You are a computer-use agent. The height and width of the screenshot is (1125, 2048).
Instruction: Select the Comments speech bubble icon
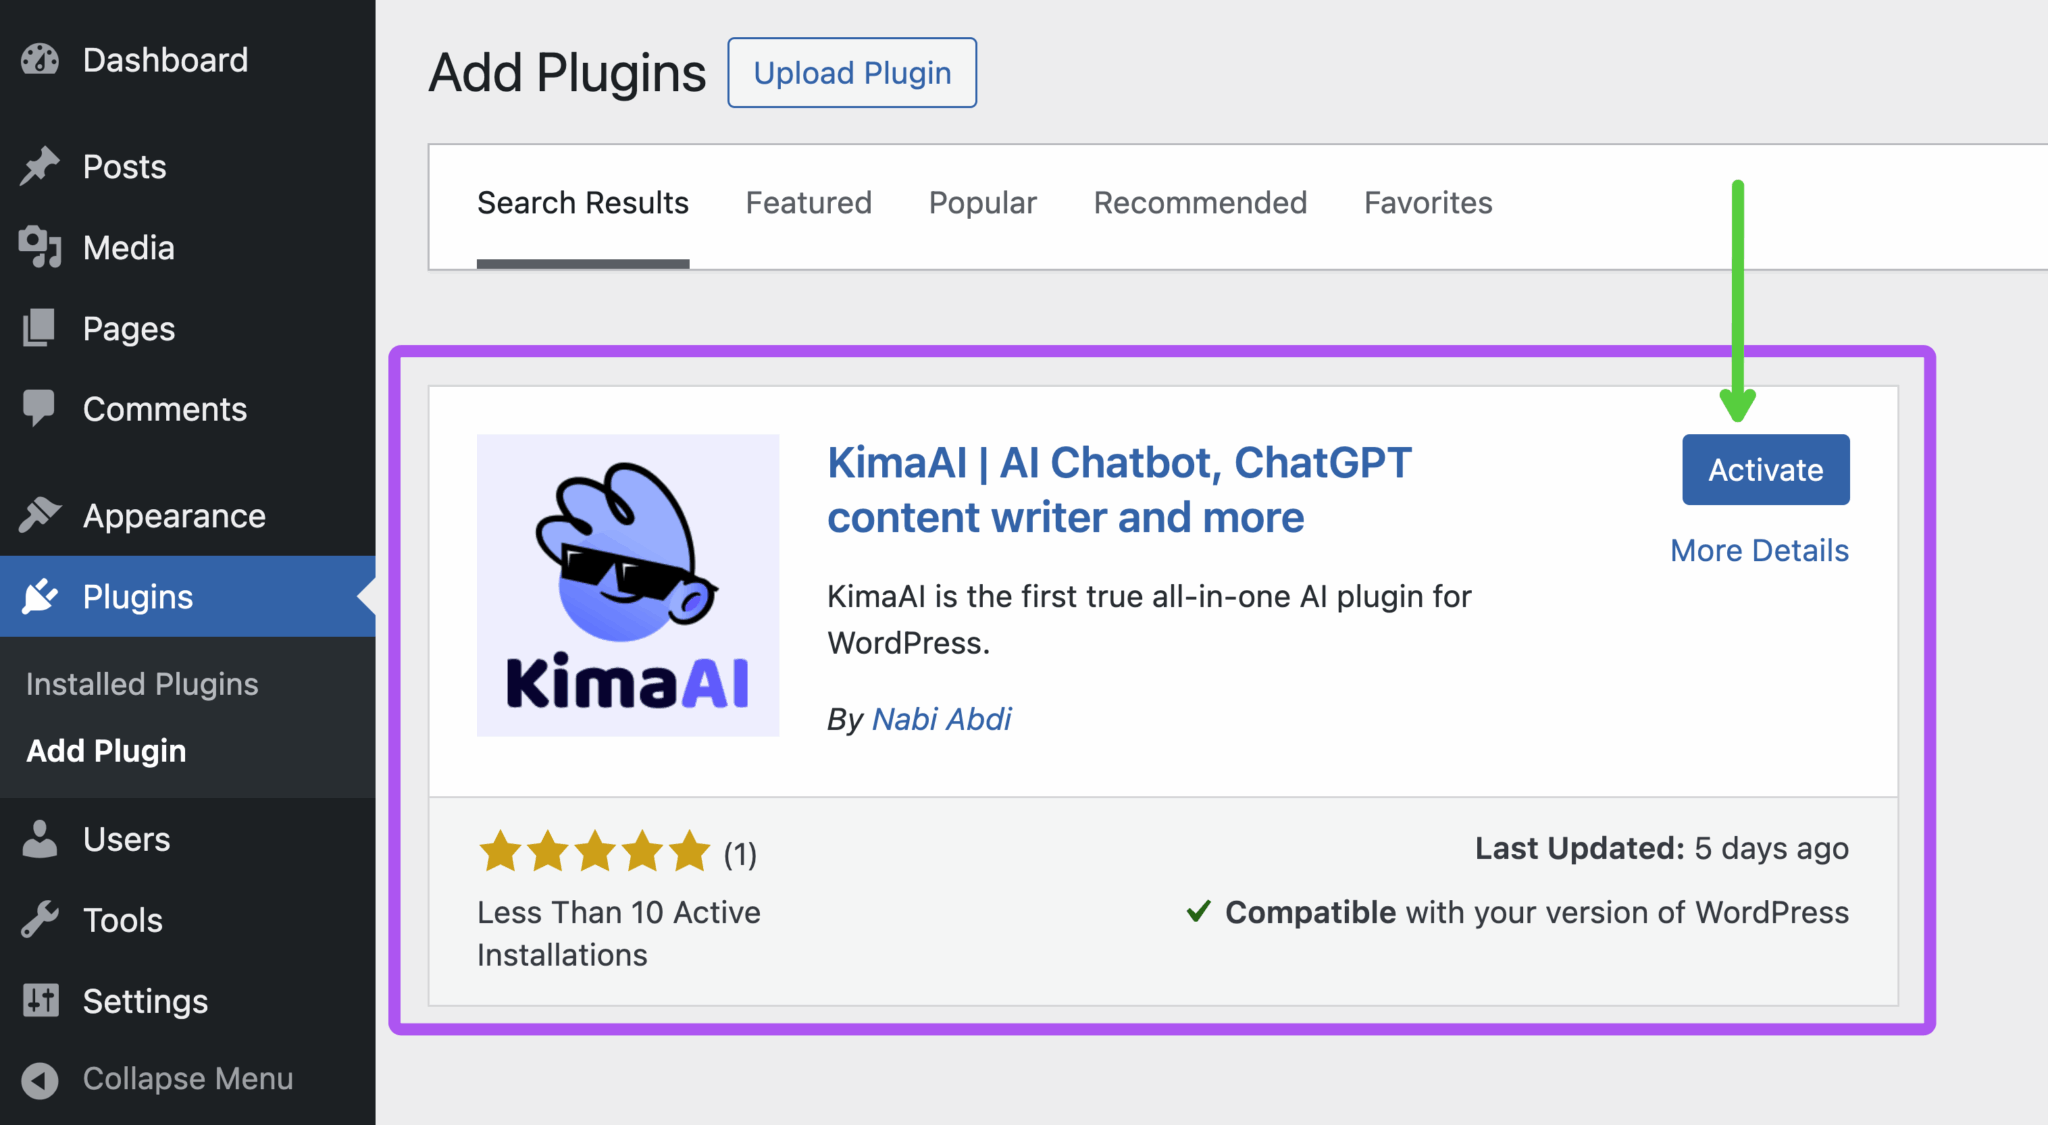tap(39, 408)
